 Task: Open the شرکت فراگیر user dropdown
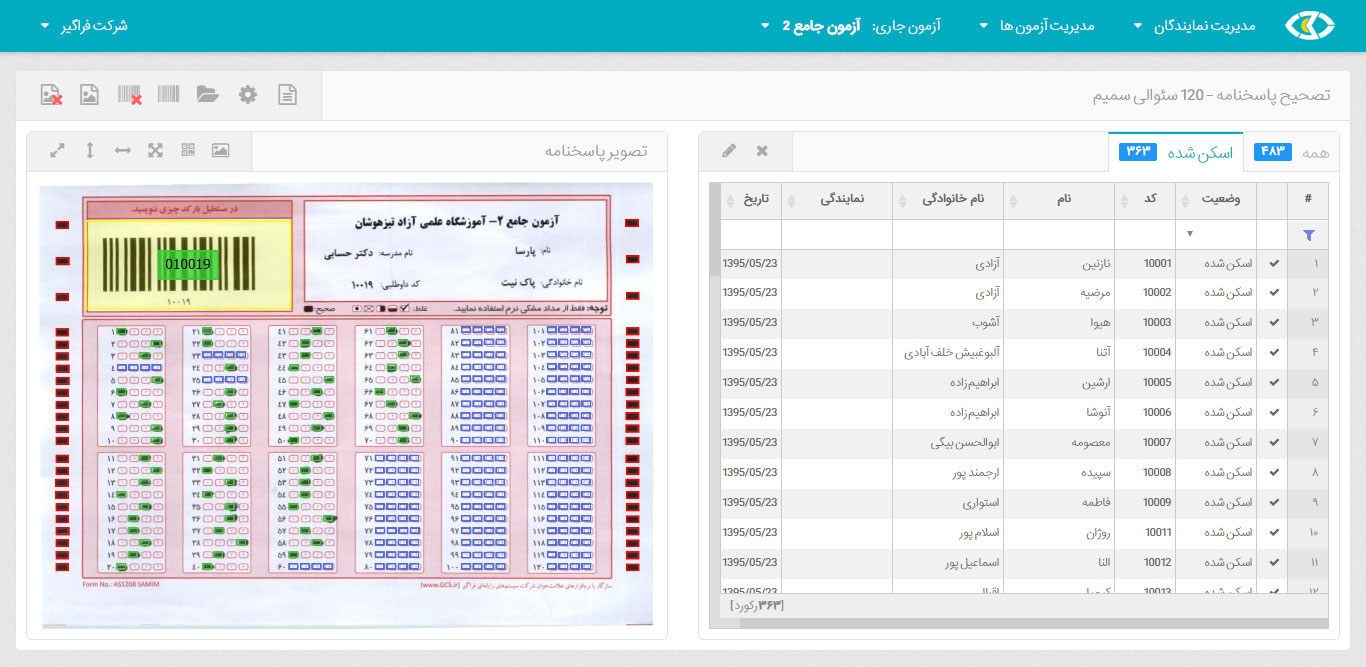point(84,26)
